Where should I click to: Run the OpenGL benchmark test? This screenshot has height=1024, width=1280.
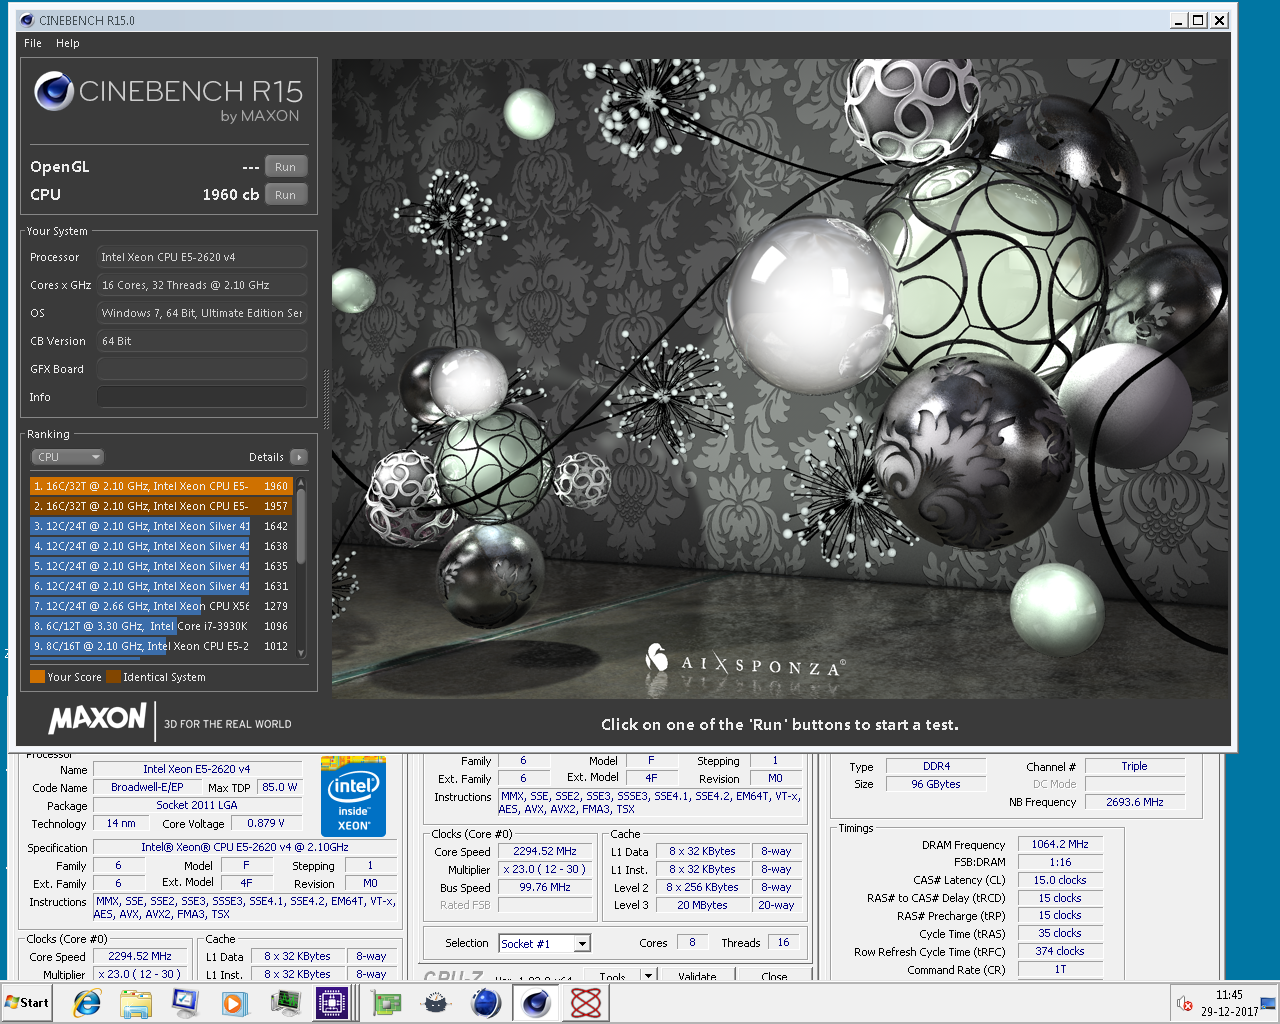click(x=286, y=167)
